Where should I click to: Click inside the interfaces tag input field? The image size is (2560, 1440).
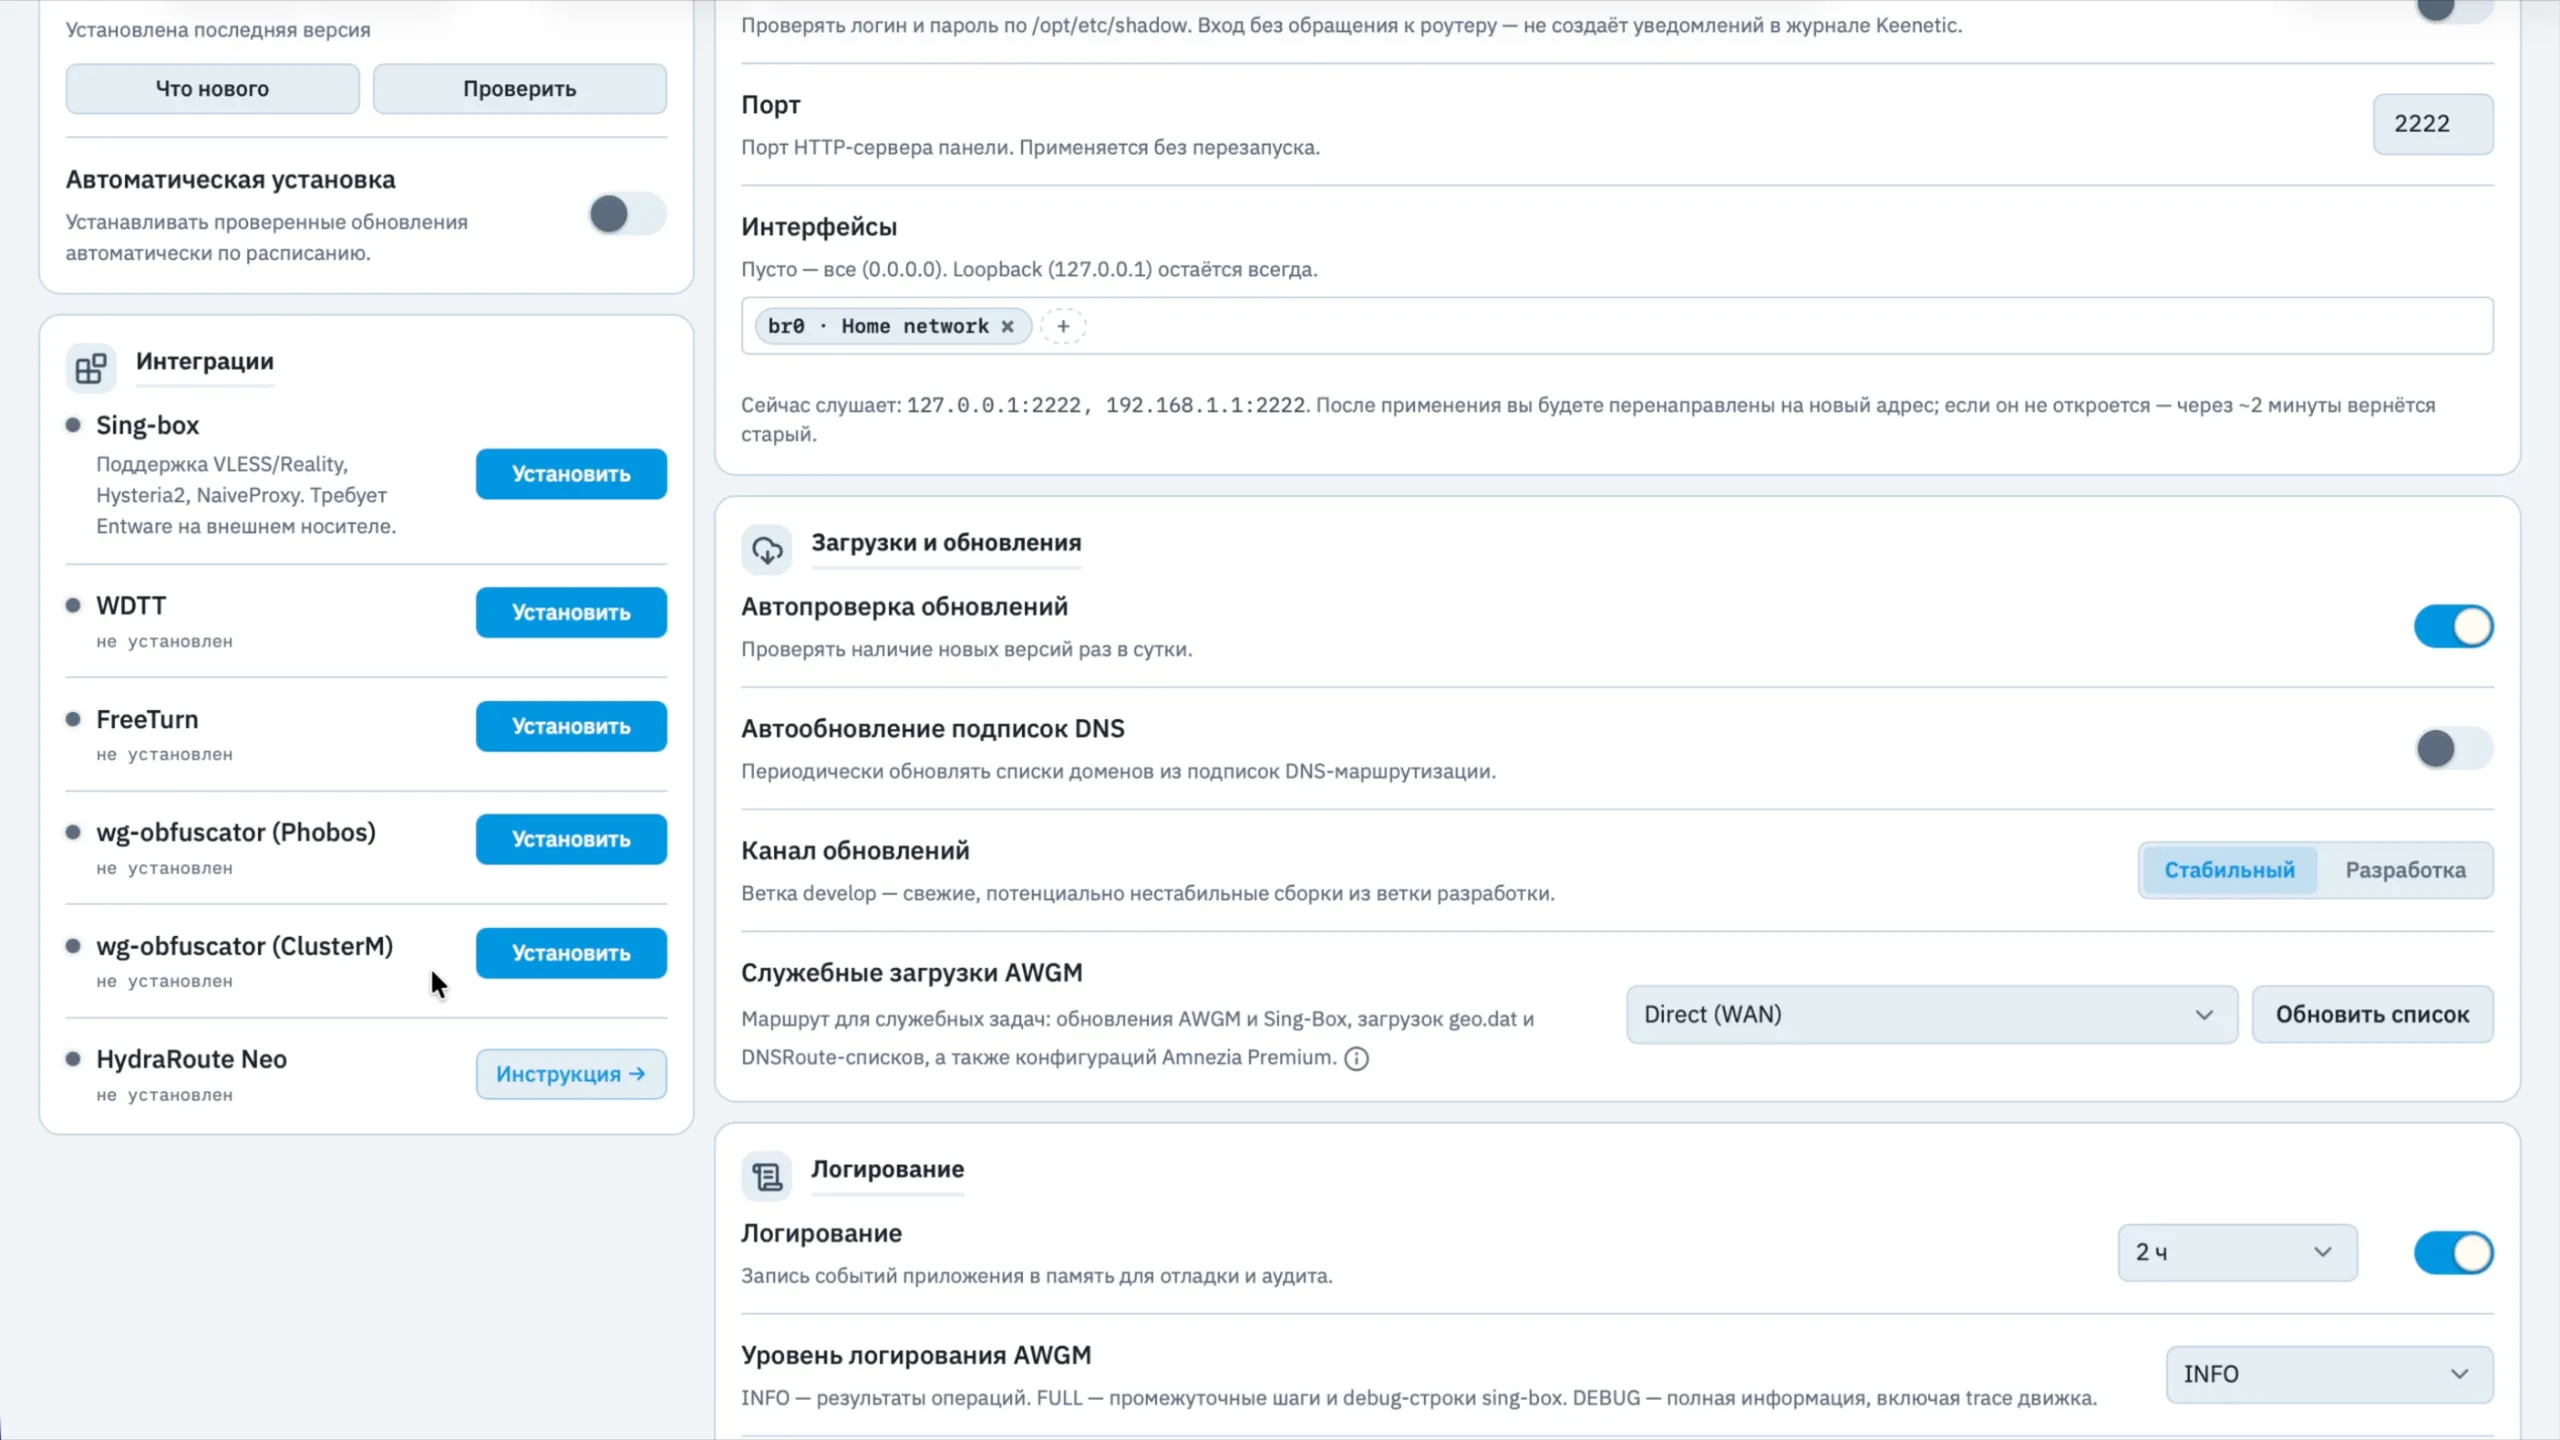point(1617,326)
